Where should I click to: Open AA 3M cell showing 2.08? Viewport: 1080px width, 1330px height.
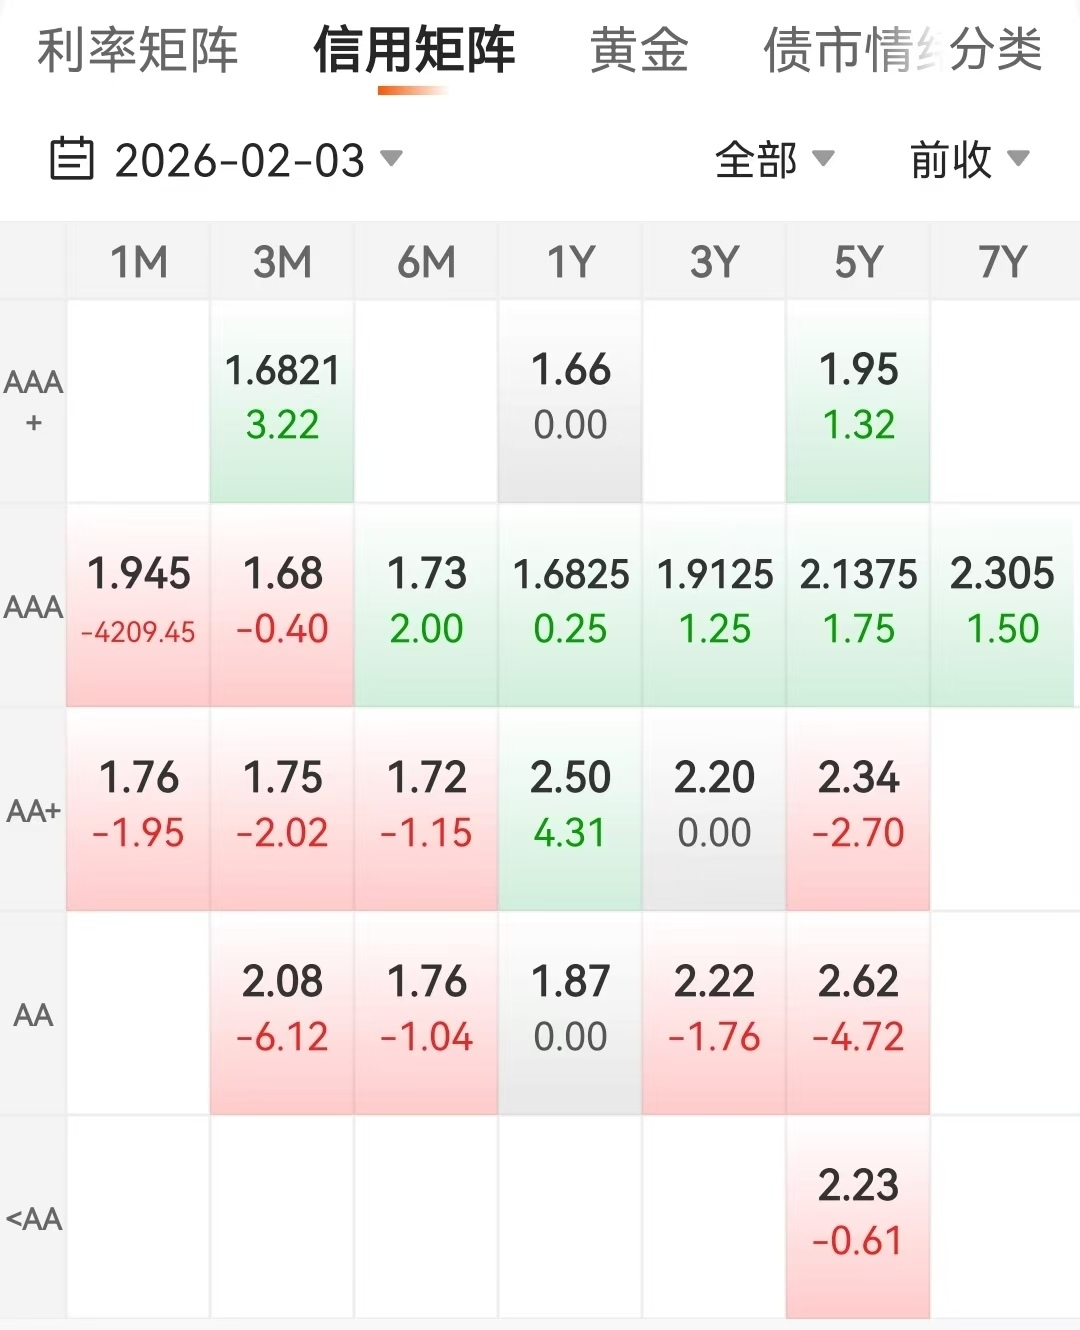(x=282, y=1010)
